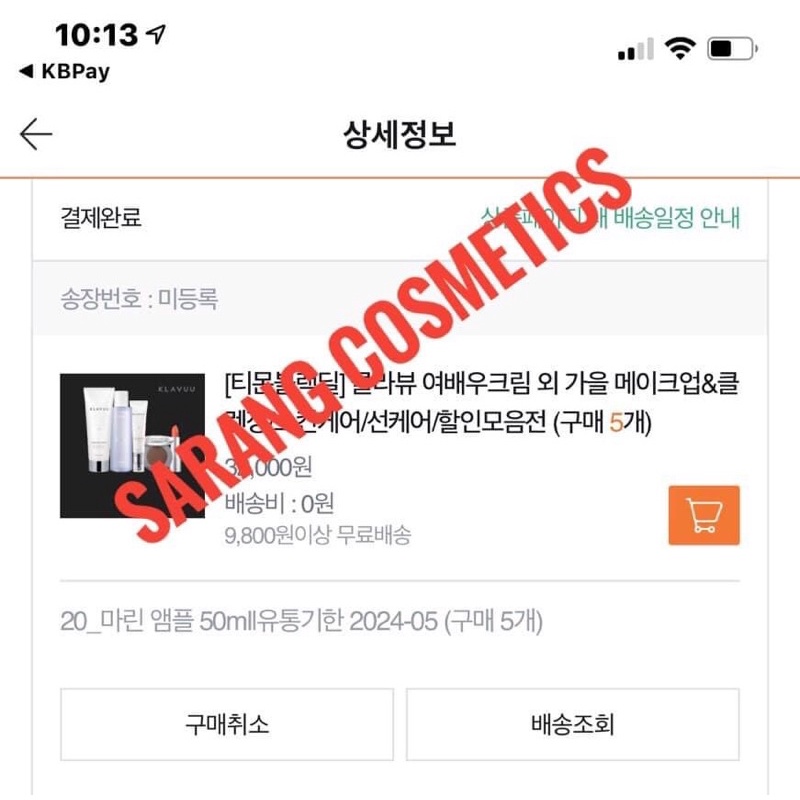The height and width of the screenshot is (800, 800).
Task: Tap the location arrow next to time
Action: pos(156,35)
